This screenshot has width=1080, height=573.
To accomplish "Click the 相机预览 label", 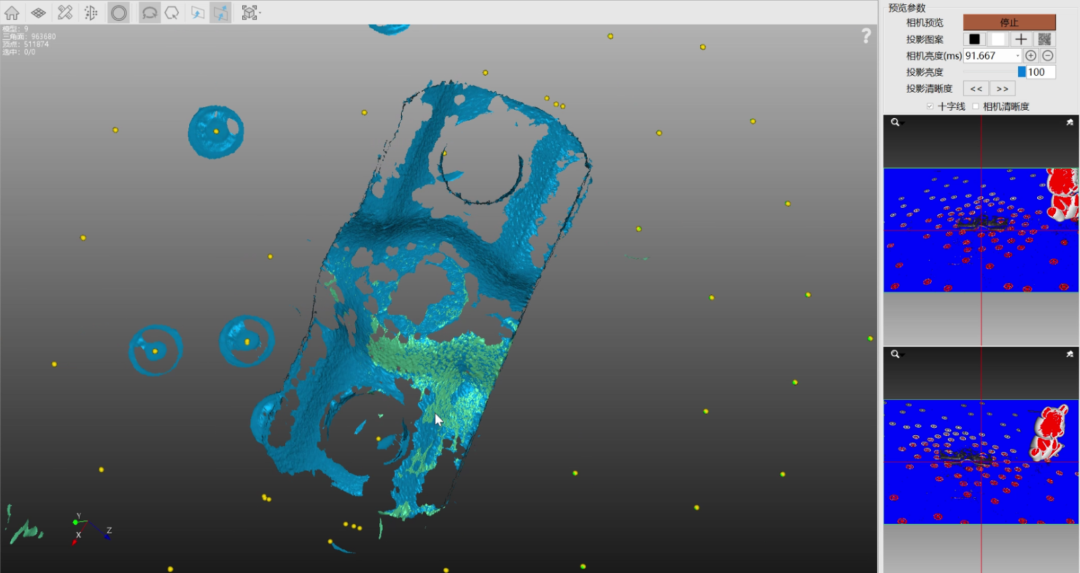I will 925,23.
